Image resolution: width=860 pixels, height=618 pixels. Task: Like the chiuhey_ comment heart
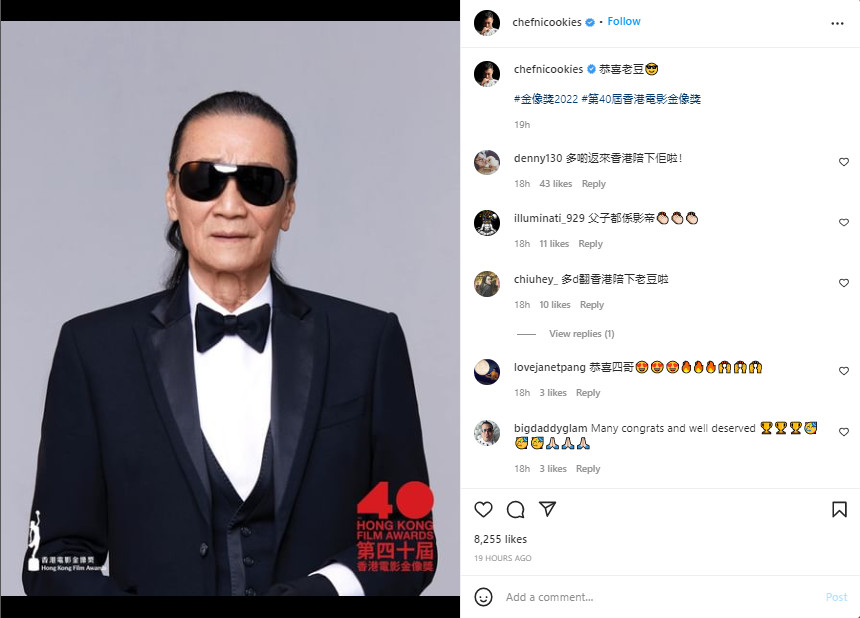[844, 283]
